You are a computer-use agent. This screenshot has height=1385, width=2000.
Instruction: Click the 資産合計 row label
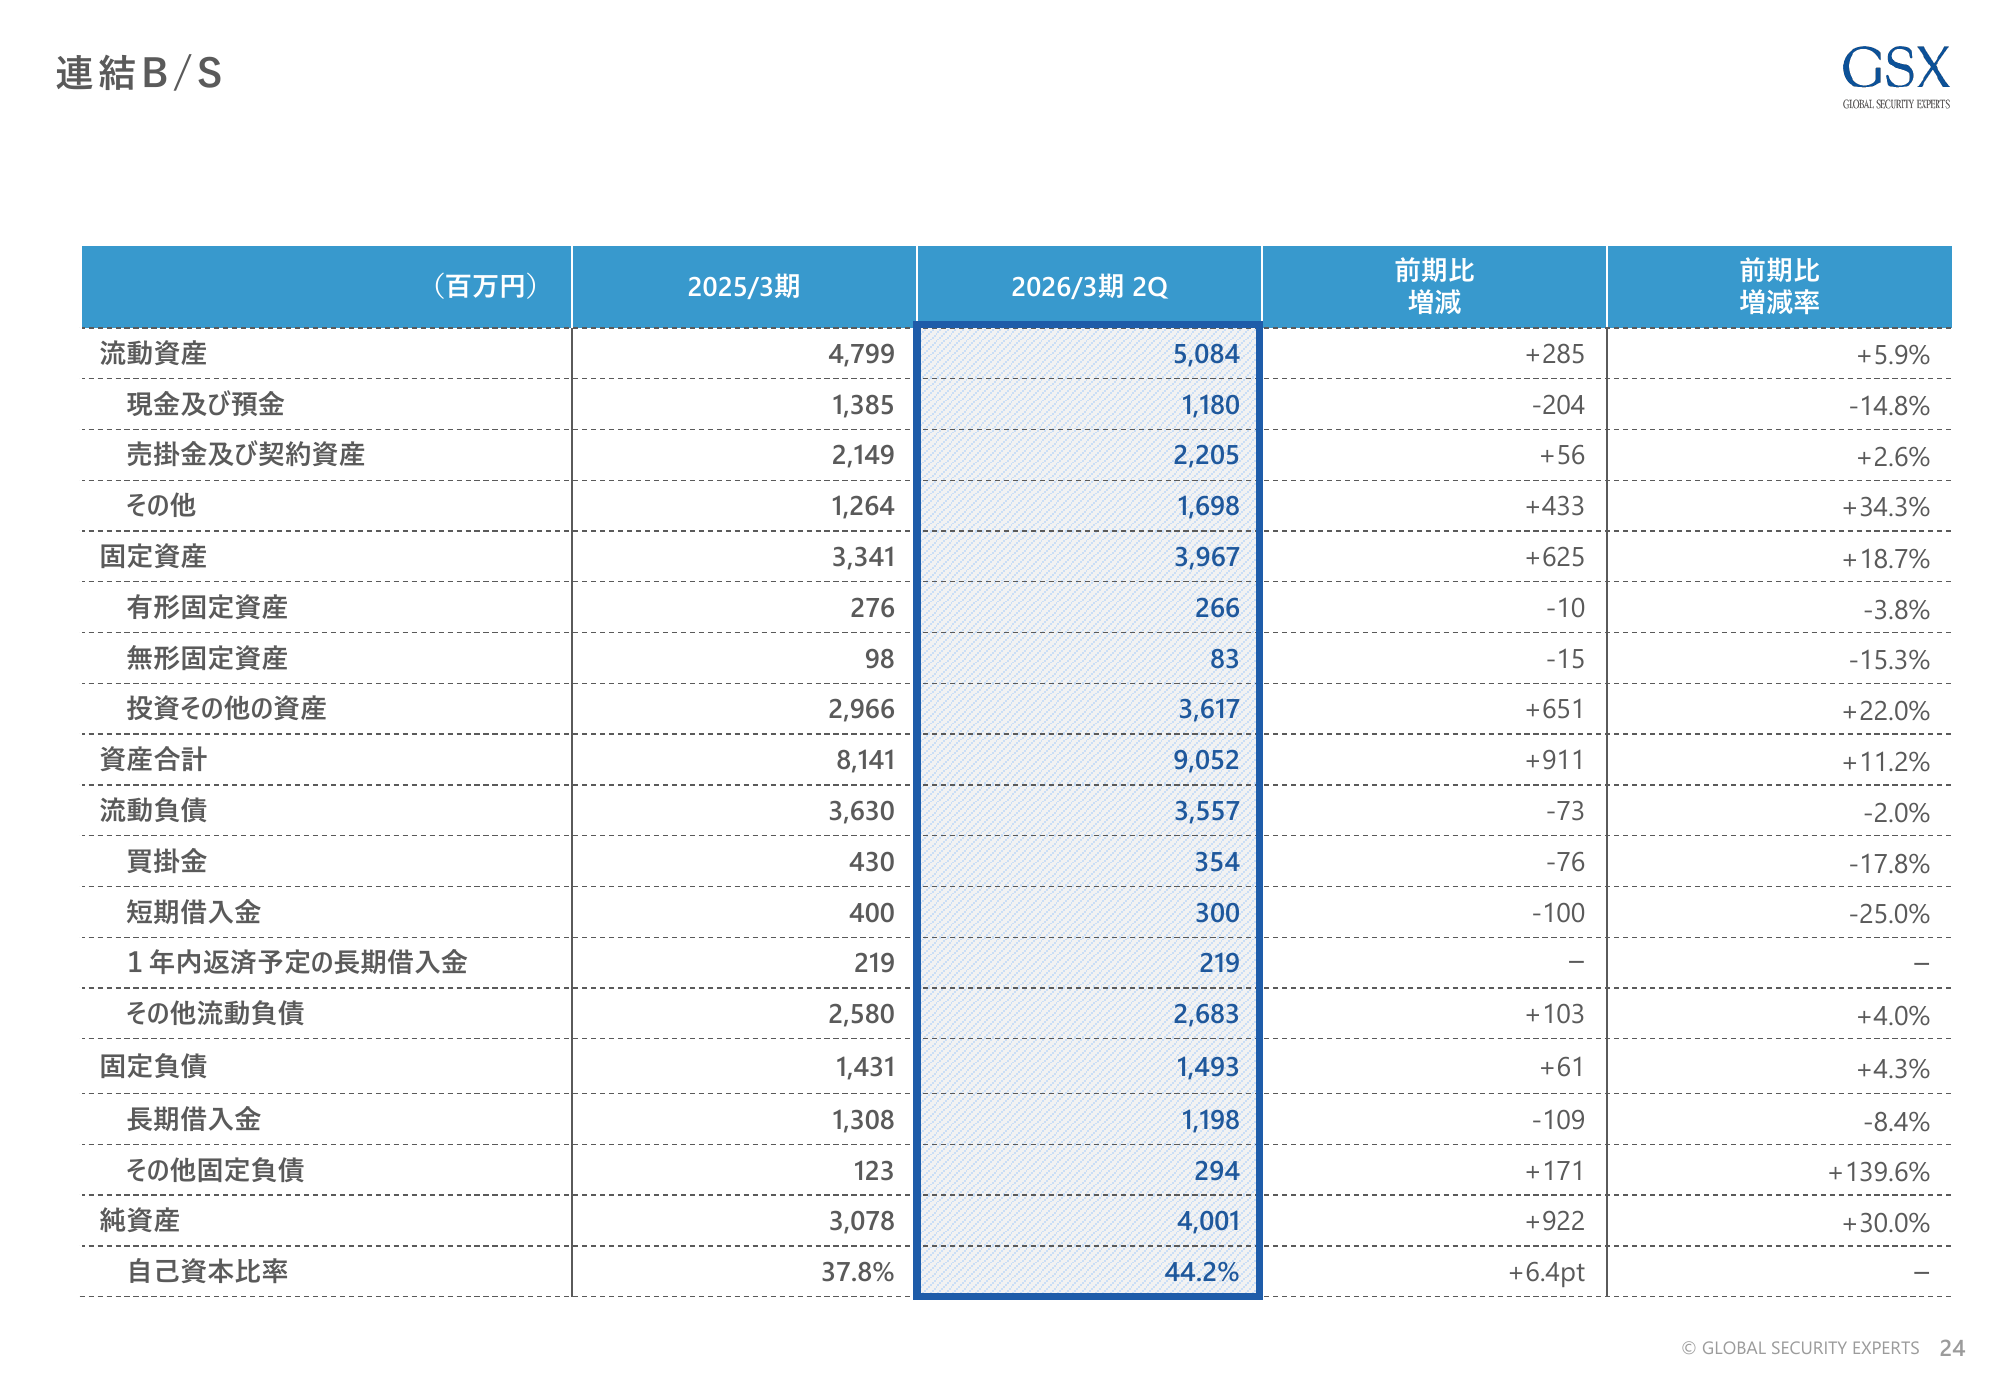(153, 760)
